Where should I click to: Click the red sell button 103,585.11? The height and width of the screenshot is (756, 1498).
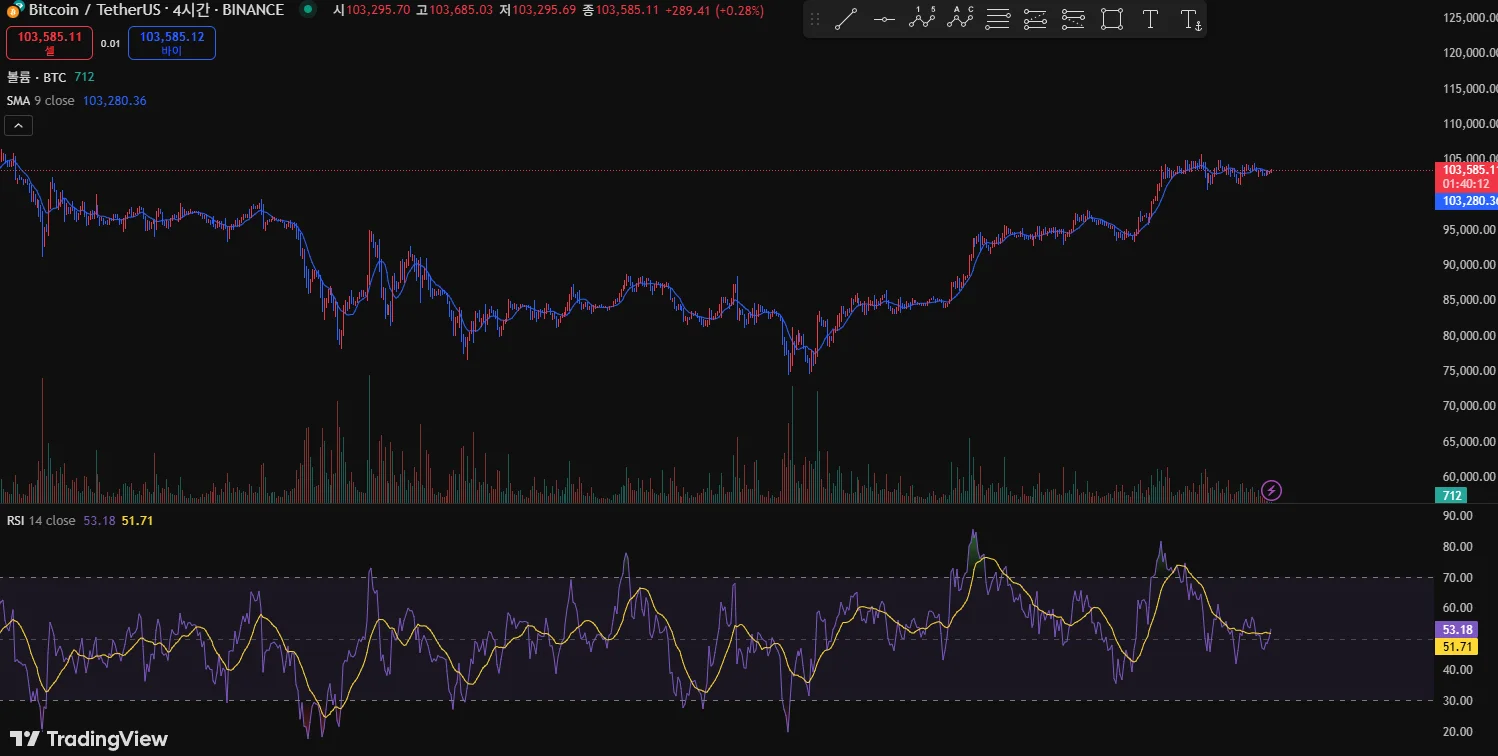click(x=50, y=43)
